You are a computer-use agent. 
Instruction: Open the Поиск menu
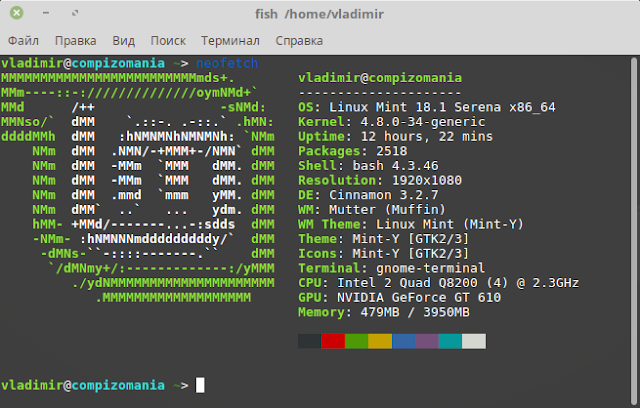(x=168, y=41)
